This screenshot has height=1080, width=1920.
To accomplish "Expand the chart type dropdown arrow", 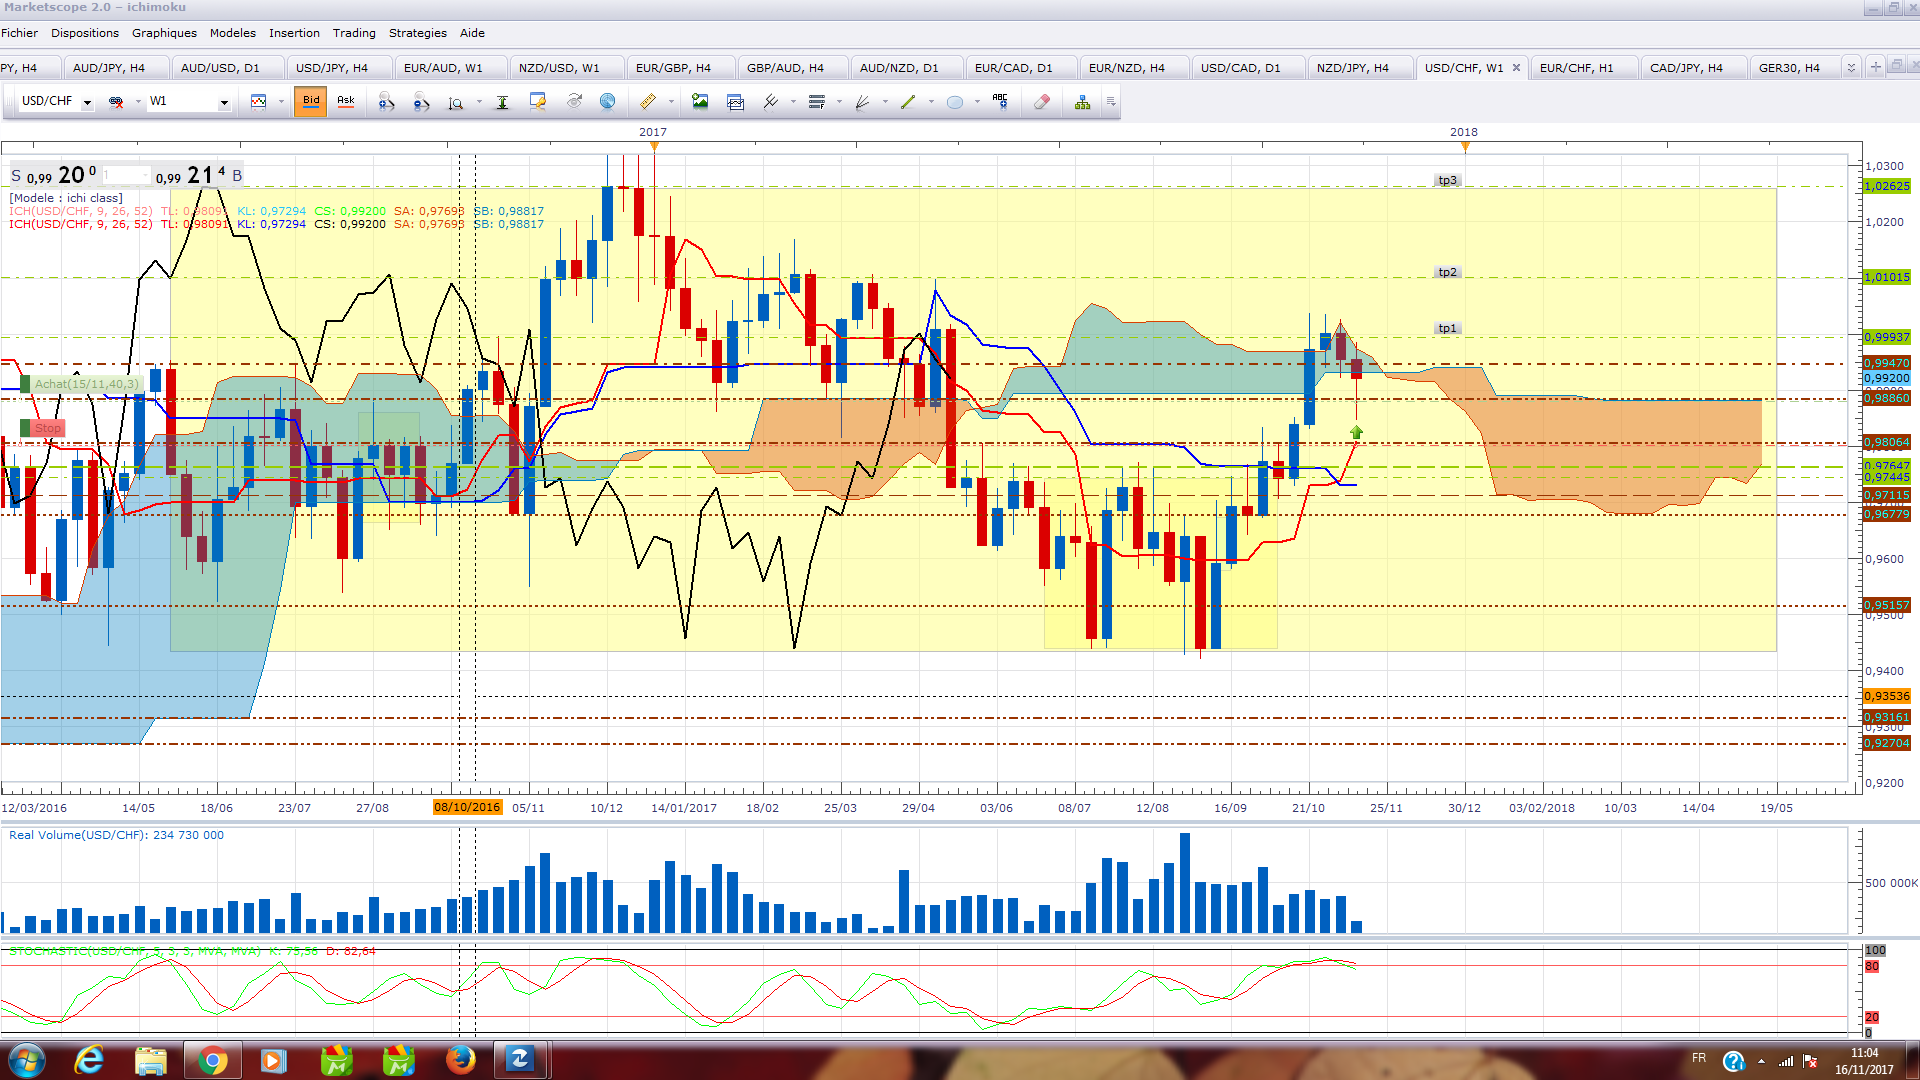I will [281, 102].
